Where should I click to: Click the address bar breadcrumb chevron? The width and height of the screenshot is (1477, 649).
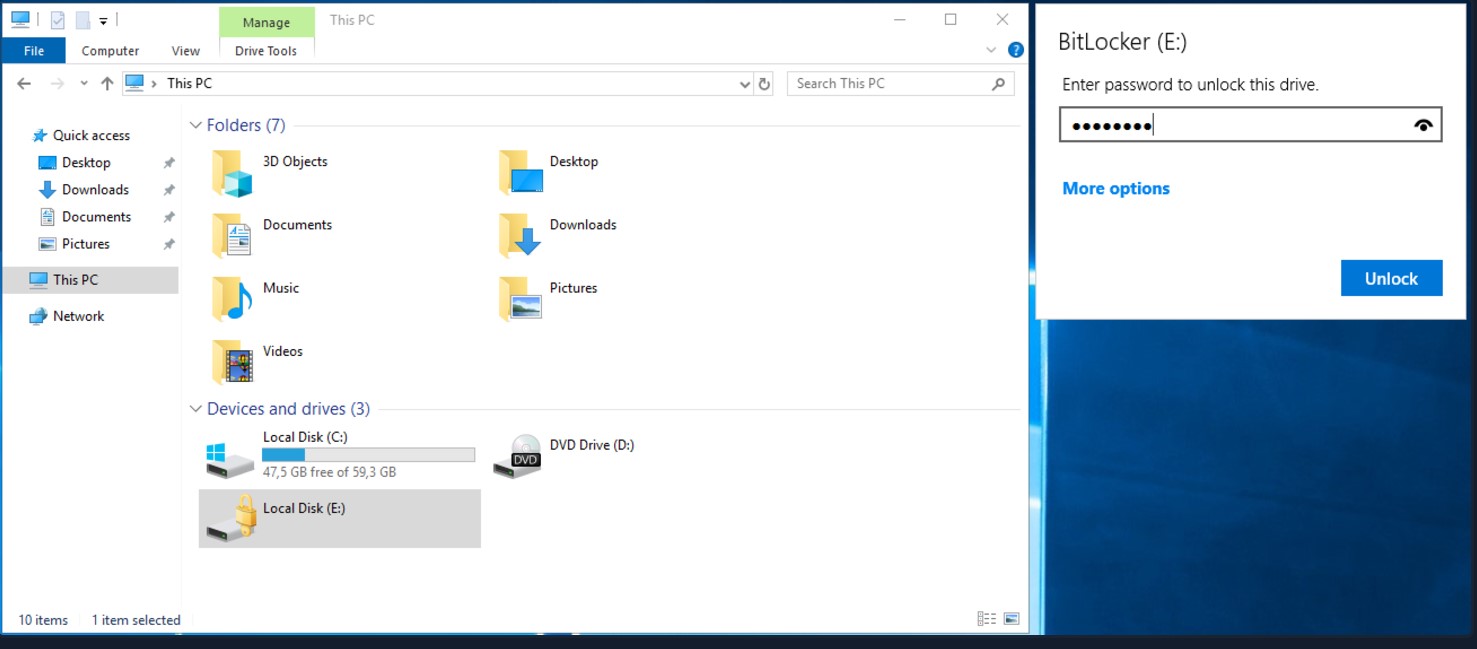click(x=154, y=84)
